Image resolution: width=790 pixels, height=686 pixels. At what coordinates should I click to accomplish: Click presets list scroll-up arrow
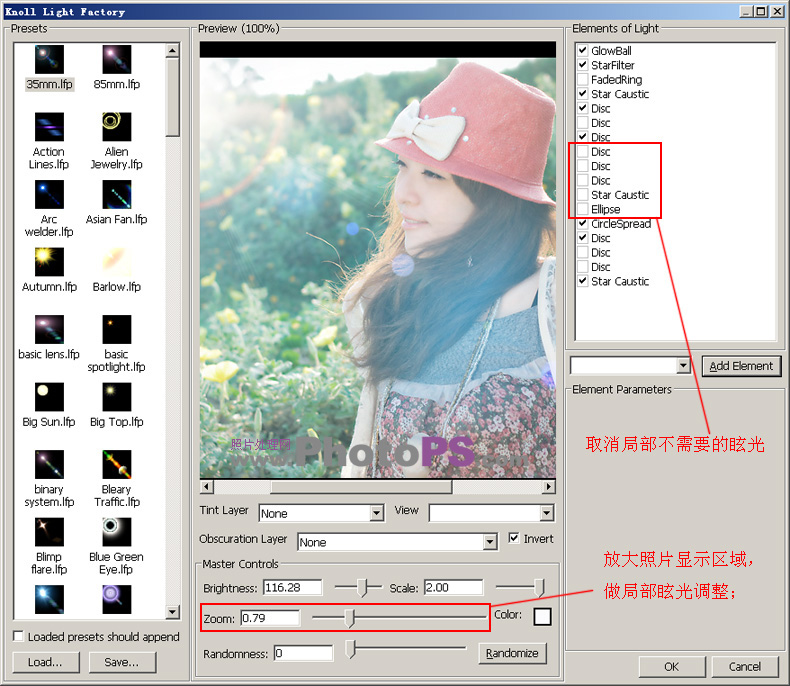[x=173, y=50]
